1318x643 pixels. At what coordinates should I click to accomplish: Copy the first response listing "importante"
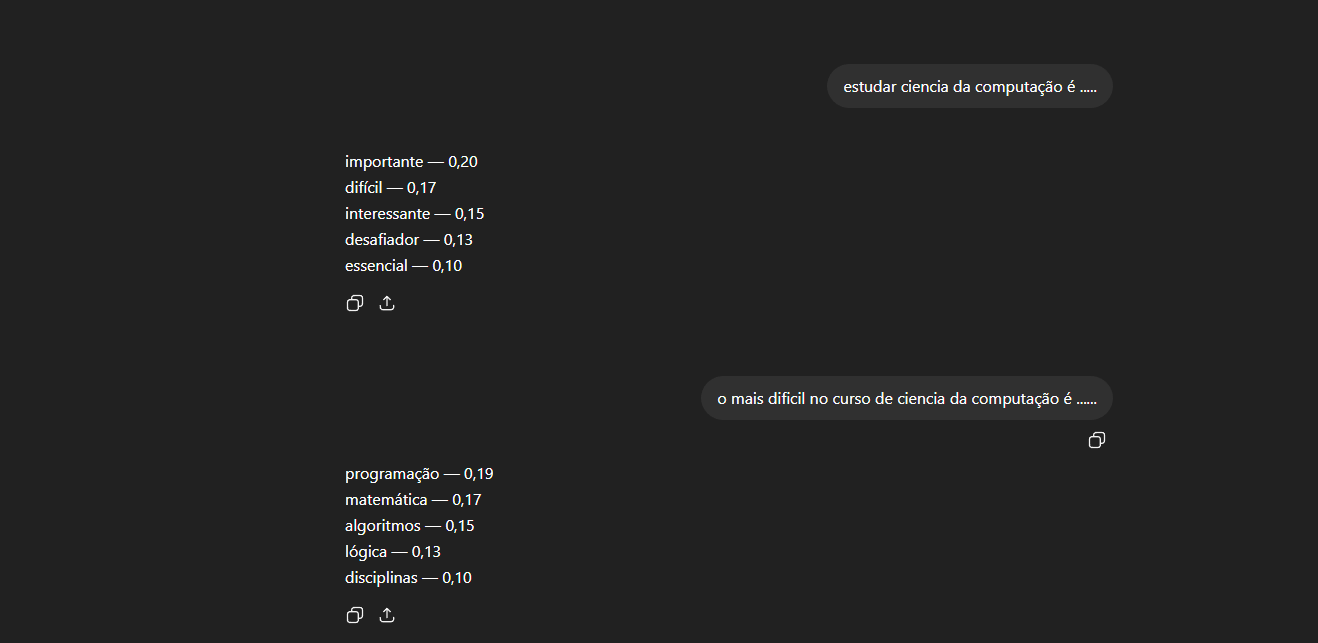click(x=354, y=303)
